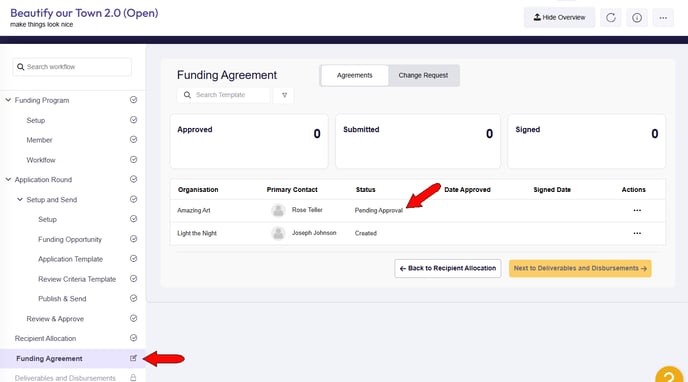Collapse the Setup and Send group

(20, 200)
